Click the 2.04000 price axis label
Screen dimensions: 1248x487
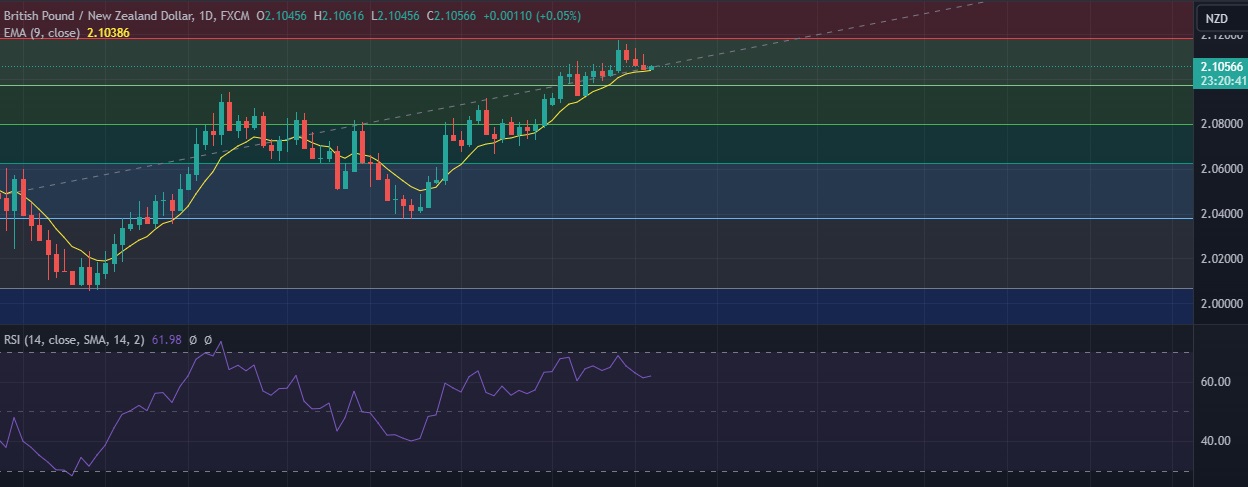(1222, 214)
